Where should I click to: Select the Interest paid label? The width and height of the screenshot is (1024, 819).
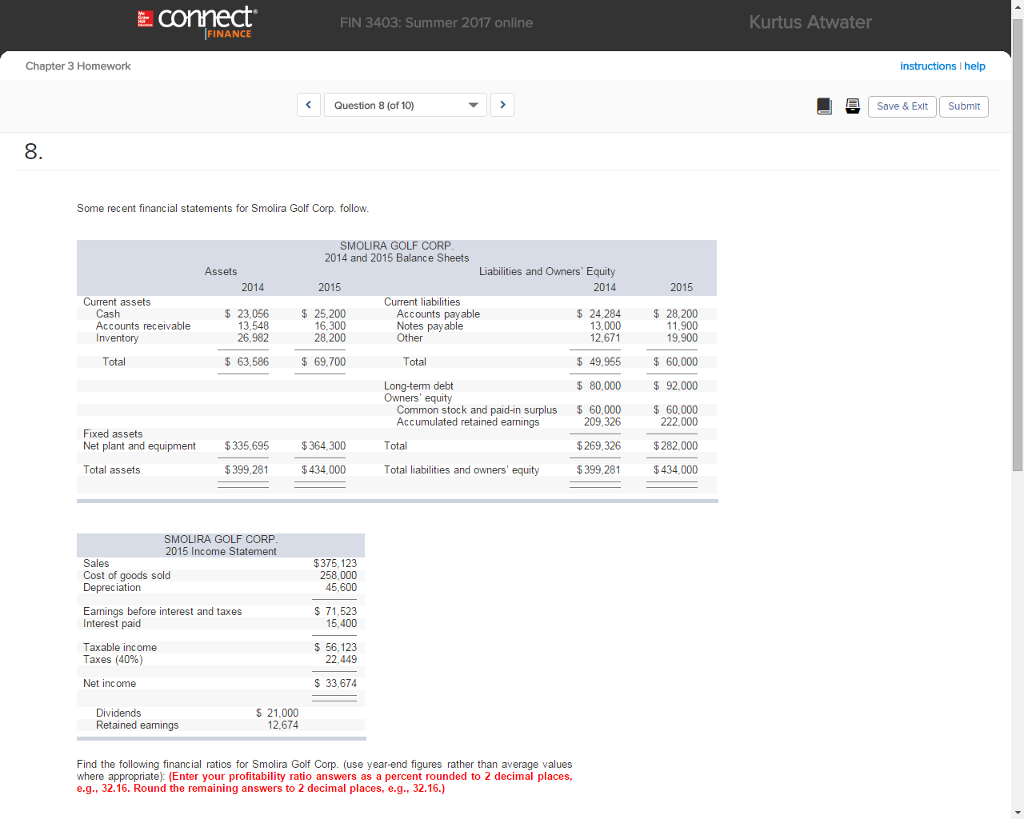pos(112,624)
